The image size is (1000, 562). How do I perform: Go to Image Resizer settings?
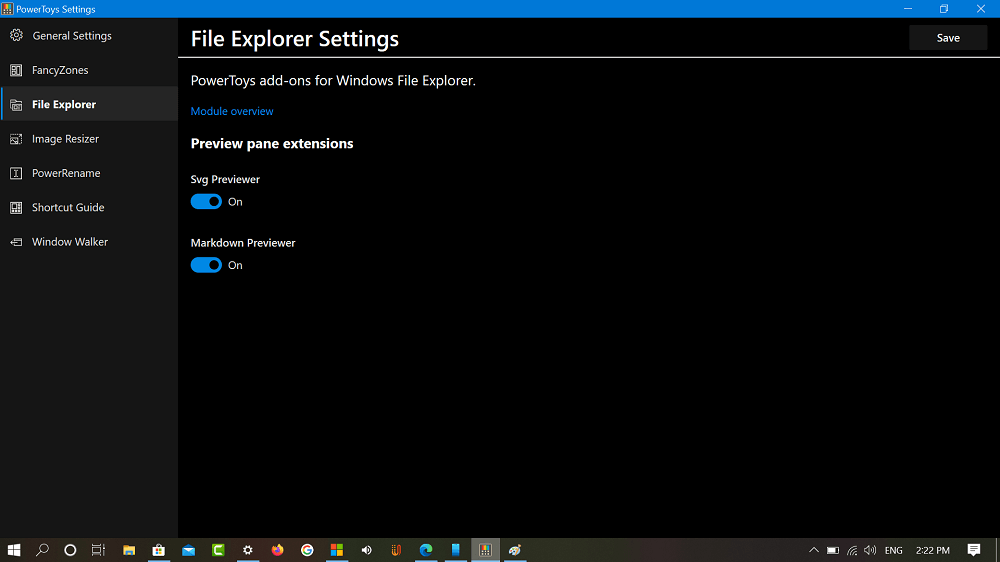(89, 139)
